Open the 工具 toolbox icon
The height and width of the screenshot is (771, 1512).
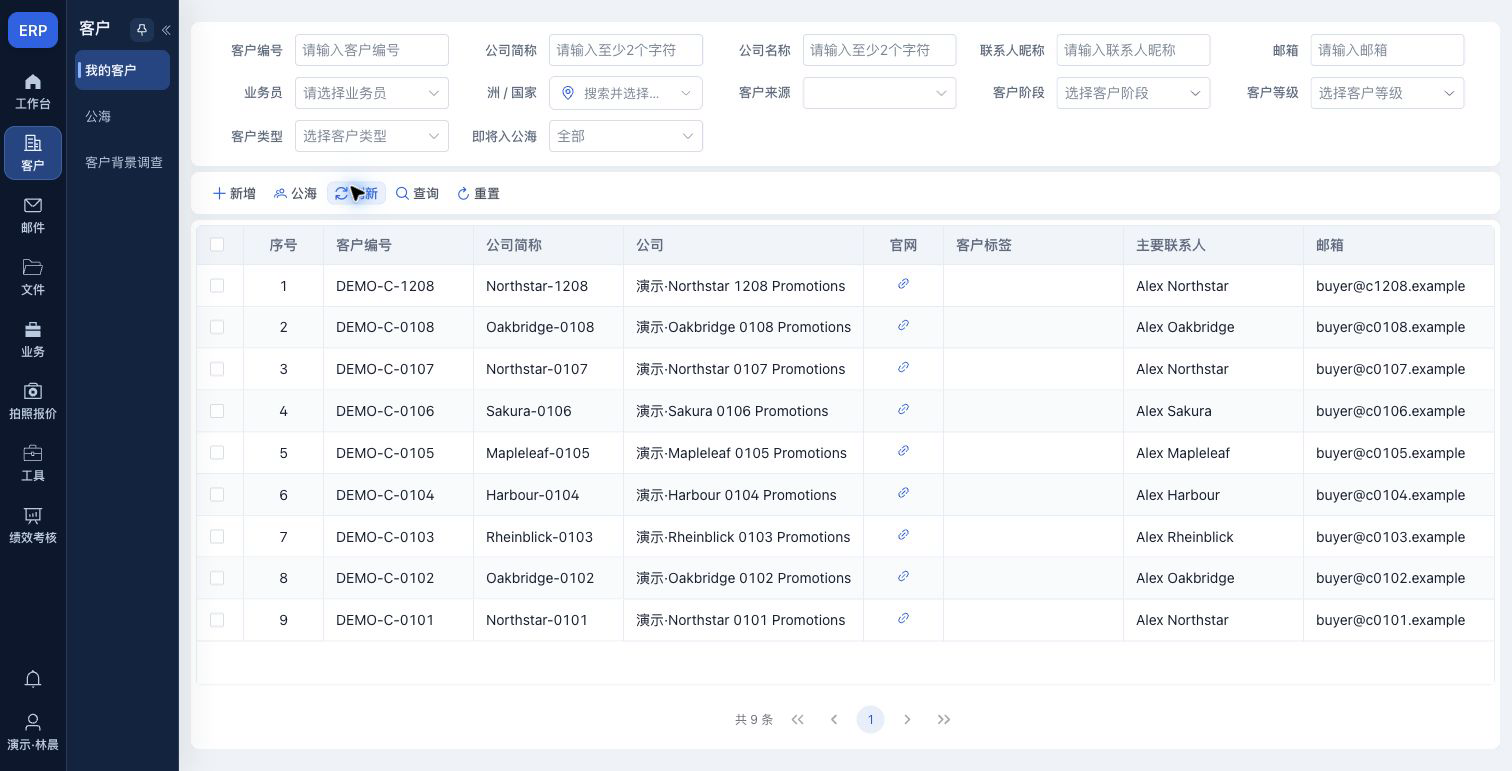point(33,463)
